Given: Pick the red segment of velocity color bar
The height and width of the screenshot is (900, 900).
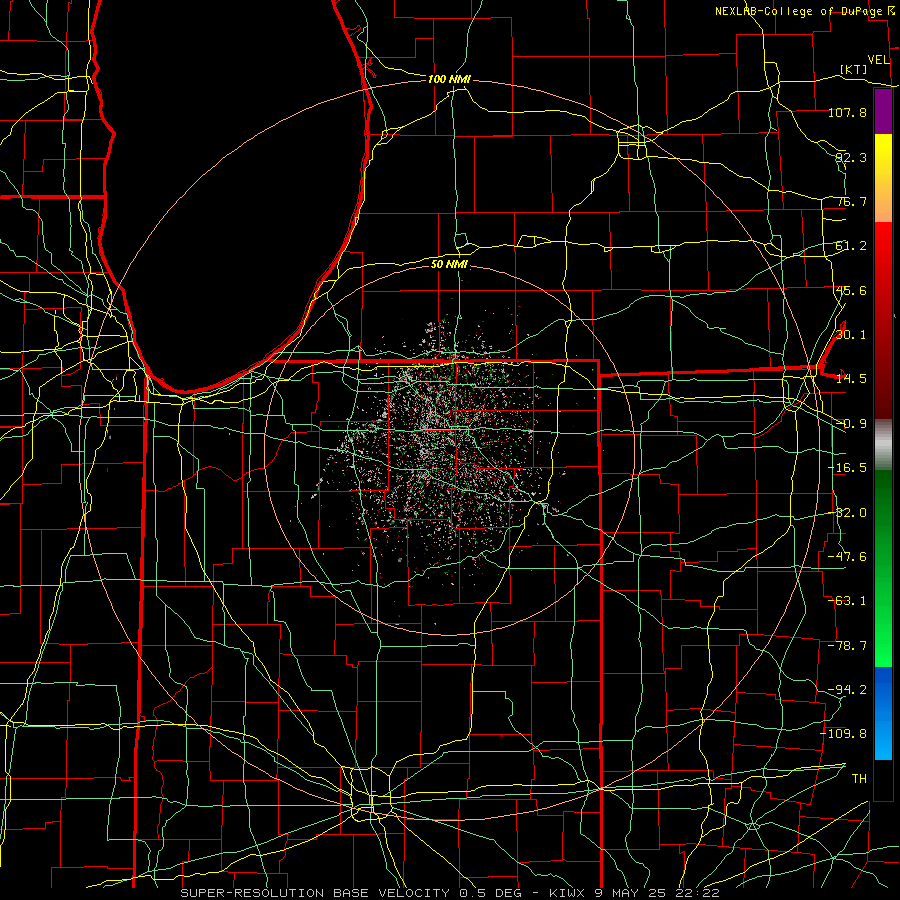Looking at the screenshot, I should [x=883, y=320].
